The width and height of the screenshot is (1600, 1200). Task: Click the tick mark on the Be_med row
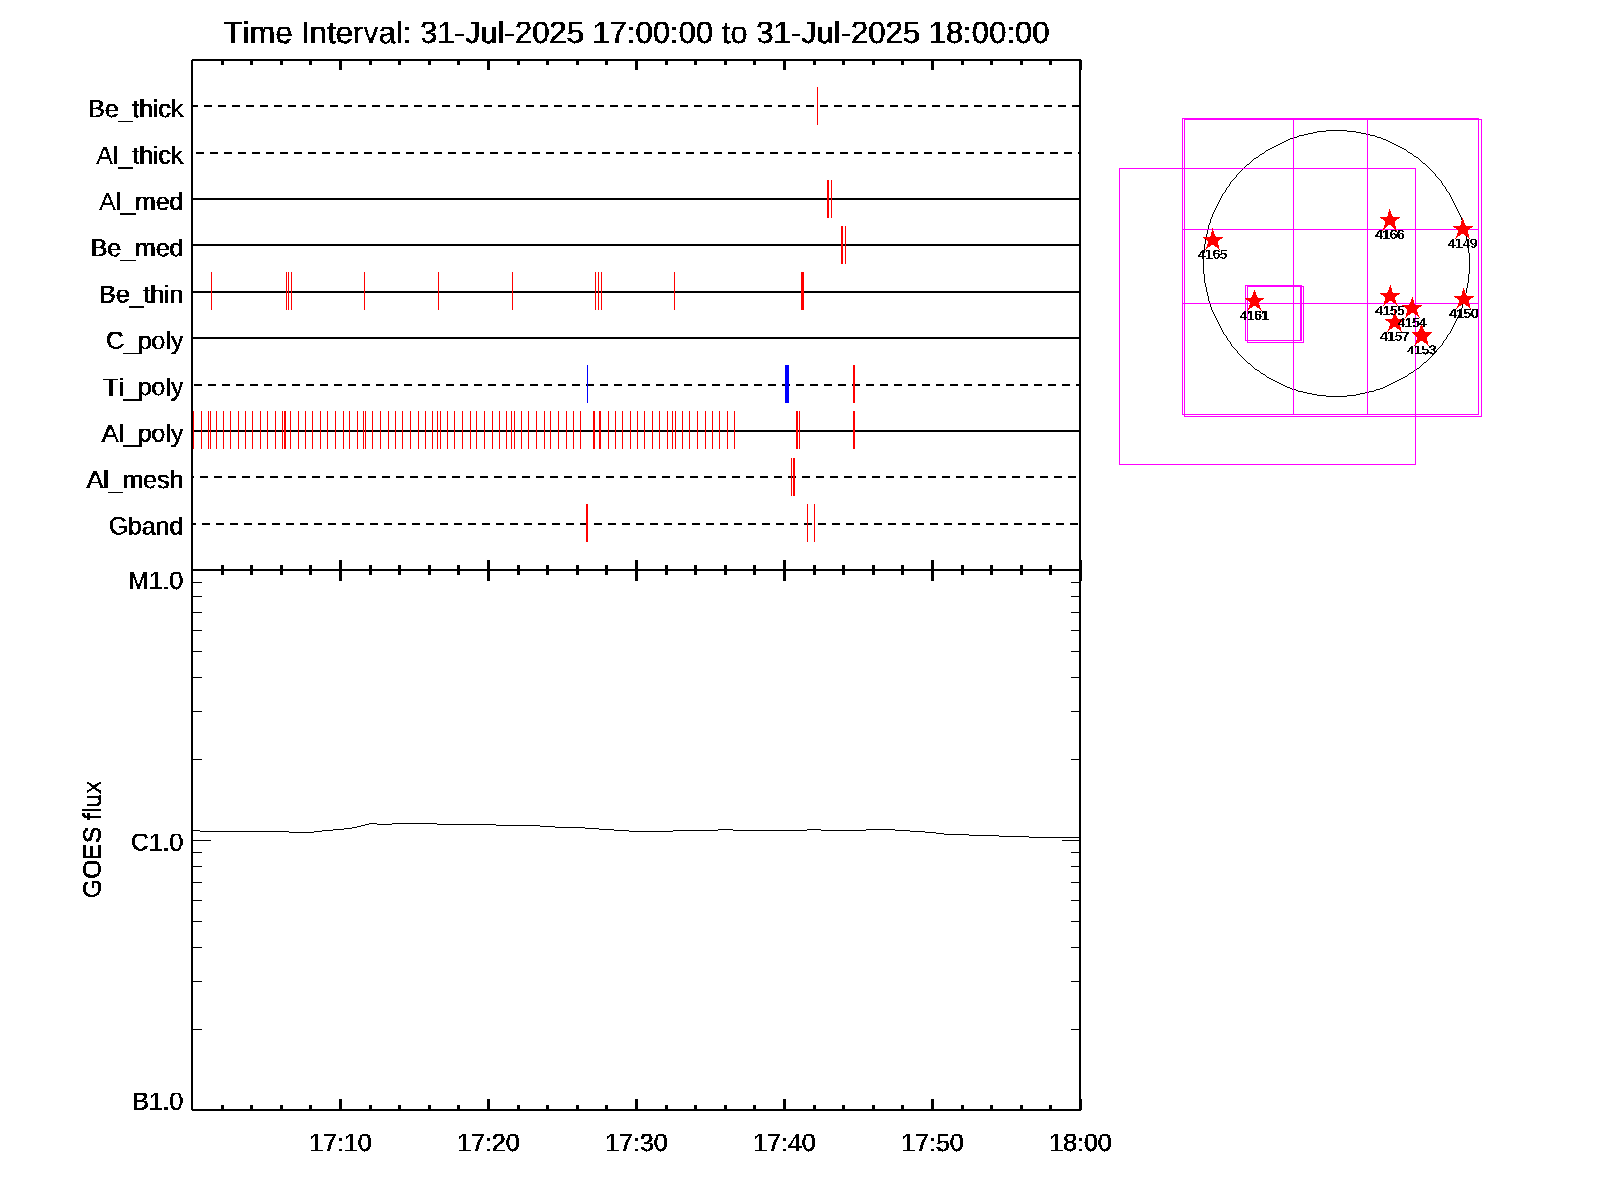pos(843,245)
